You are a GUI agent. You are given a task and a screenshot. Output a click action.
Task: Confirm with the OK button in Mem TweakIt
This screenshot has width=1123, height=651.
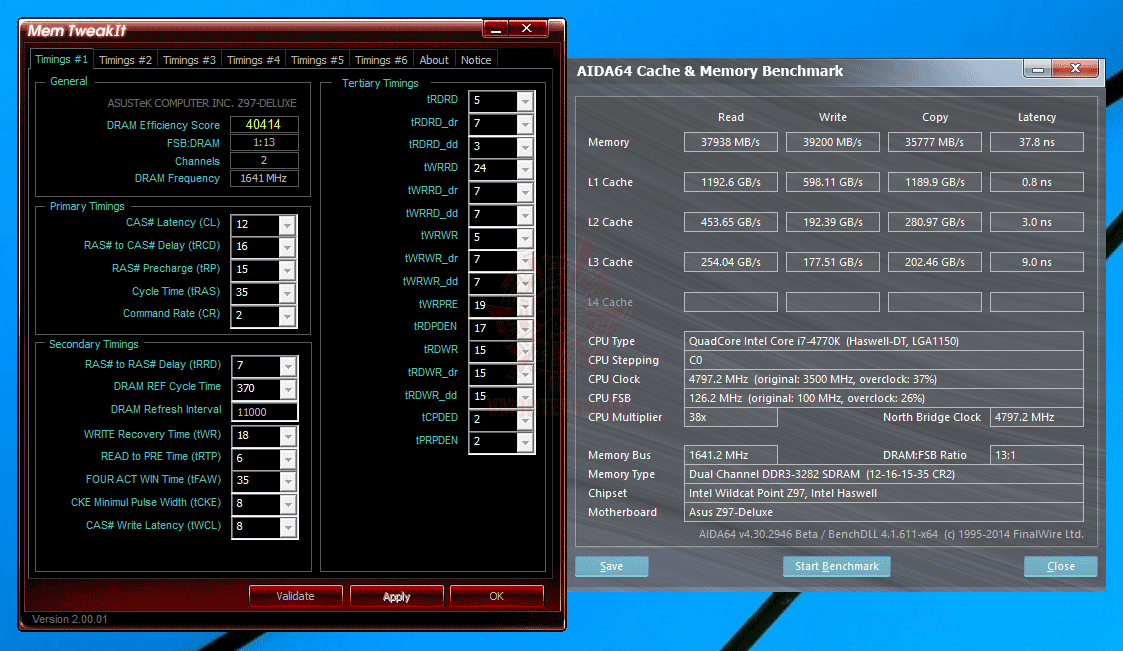496,596
